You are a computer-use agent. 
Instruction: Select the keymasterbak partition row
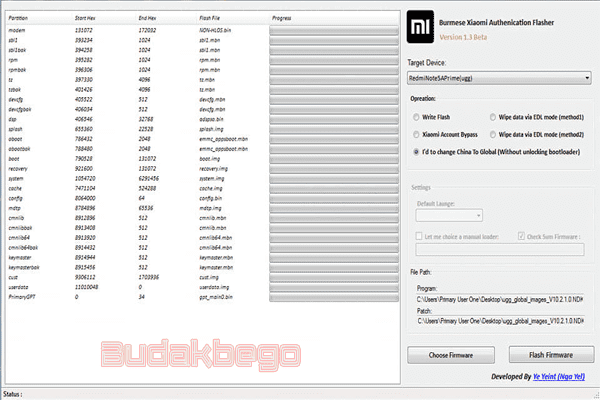pos(203,268)
